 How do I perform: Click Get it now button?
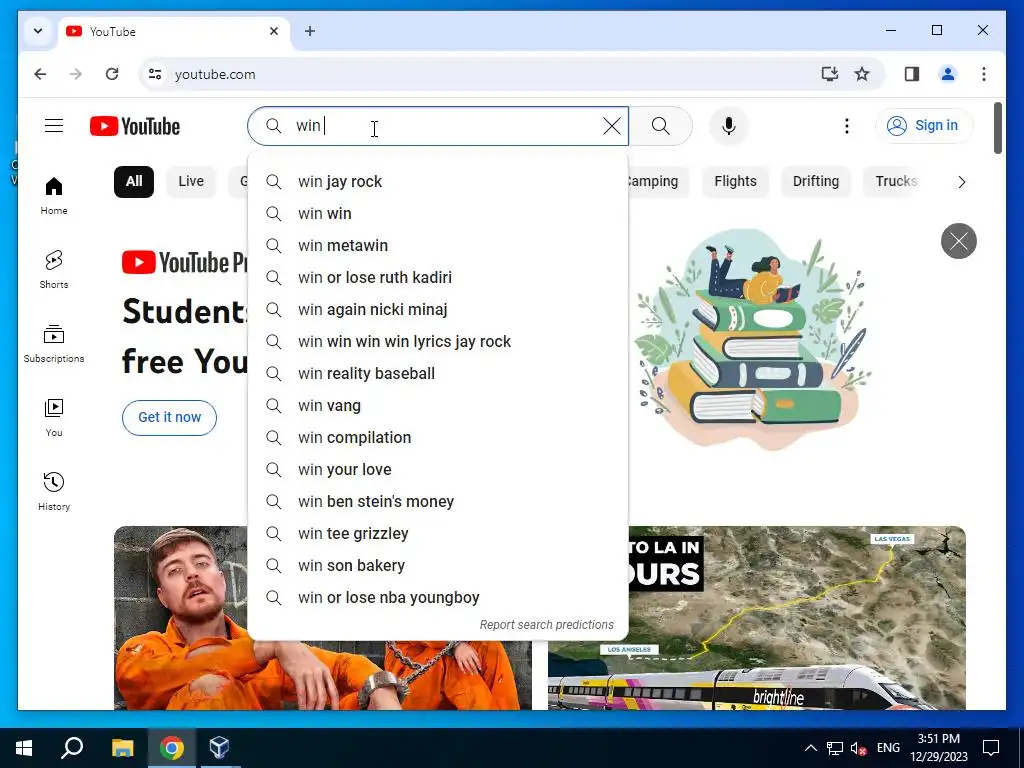(x=169, y=417)
